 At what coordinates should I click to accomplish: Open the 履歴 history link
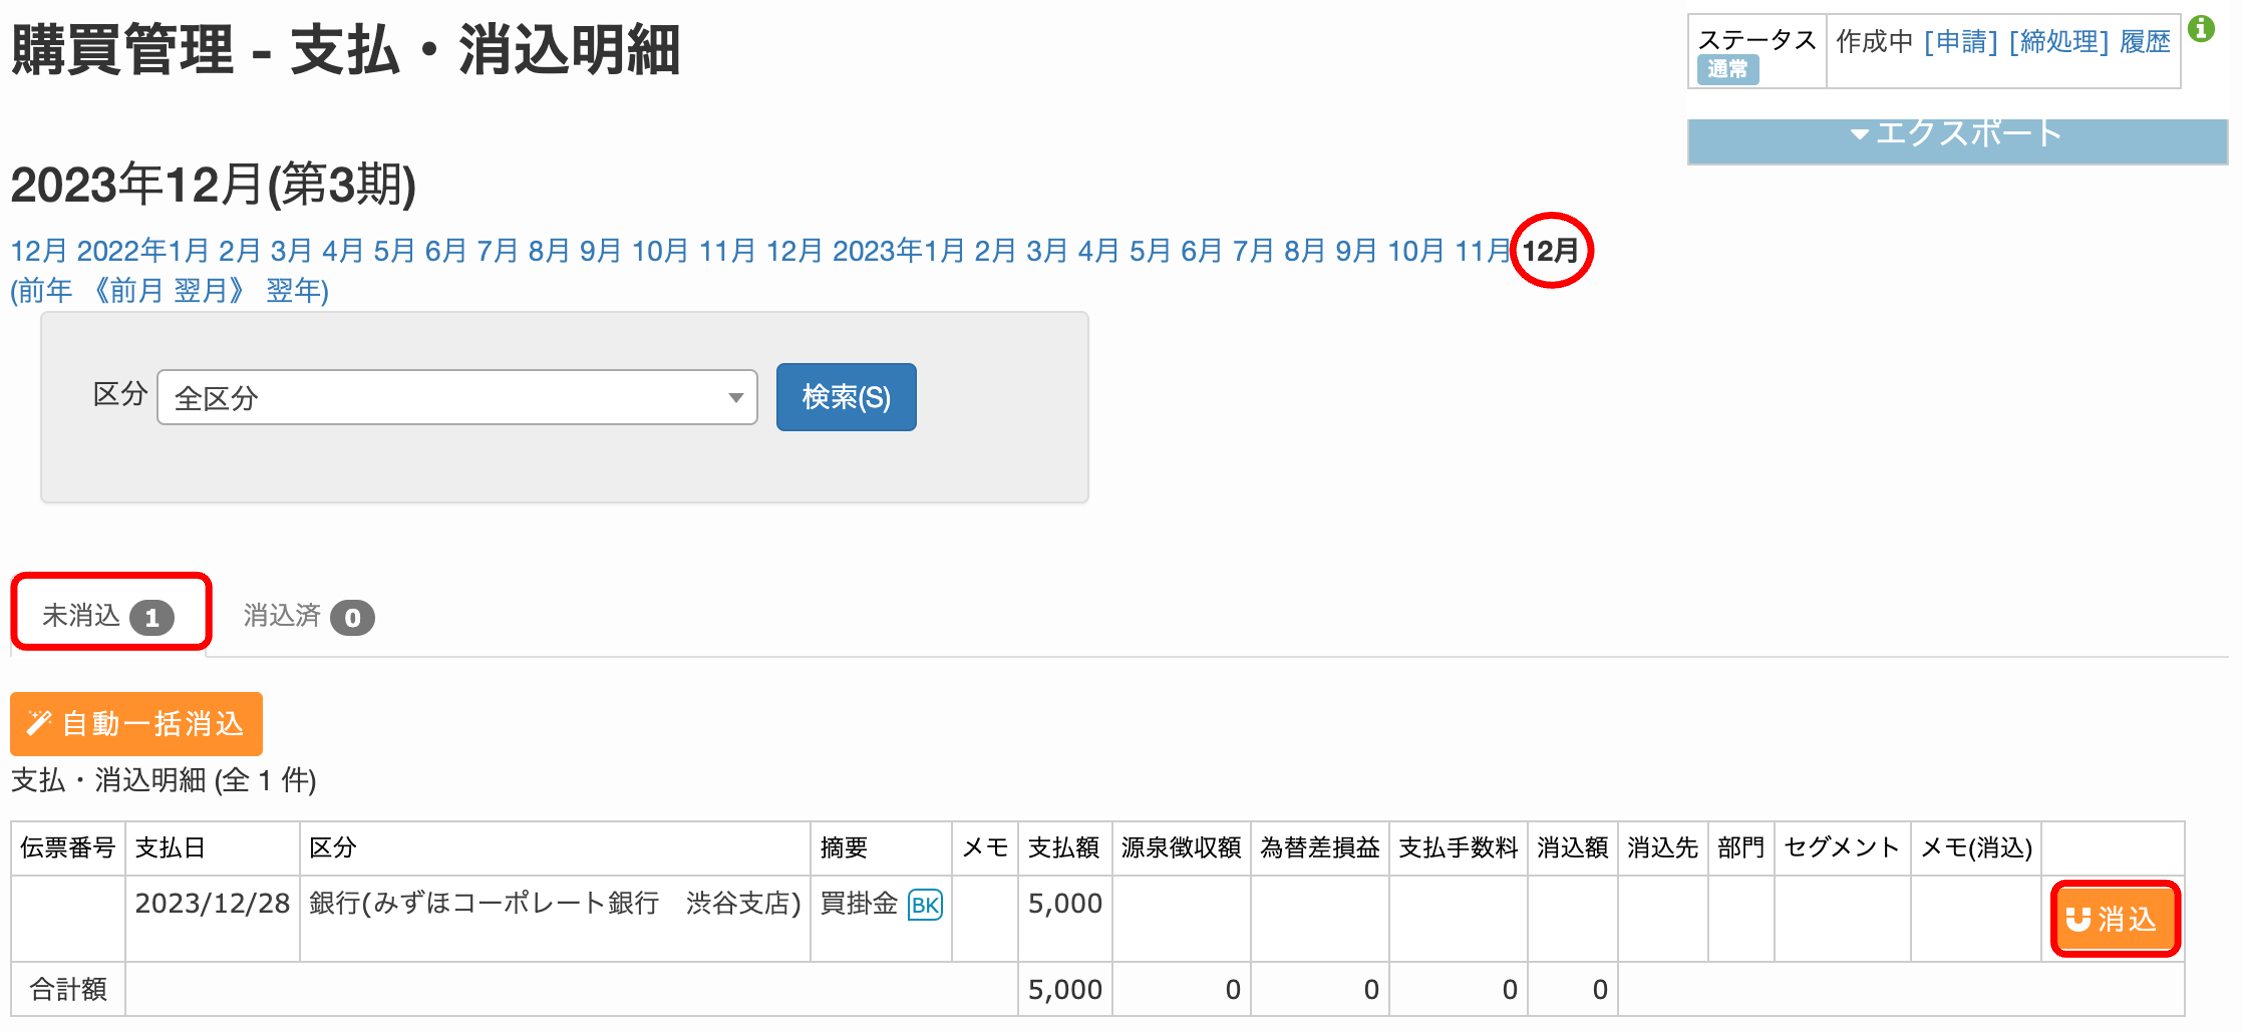point(2145,41)
